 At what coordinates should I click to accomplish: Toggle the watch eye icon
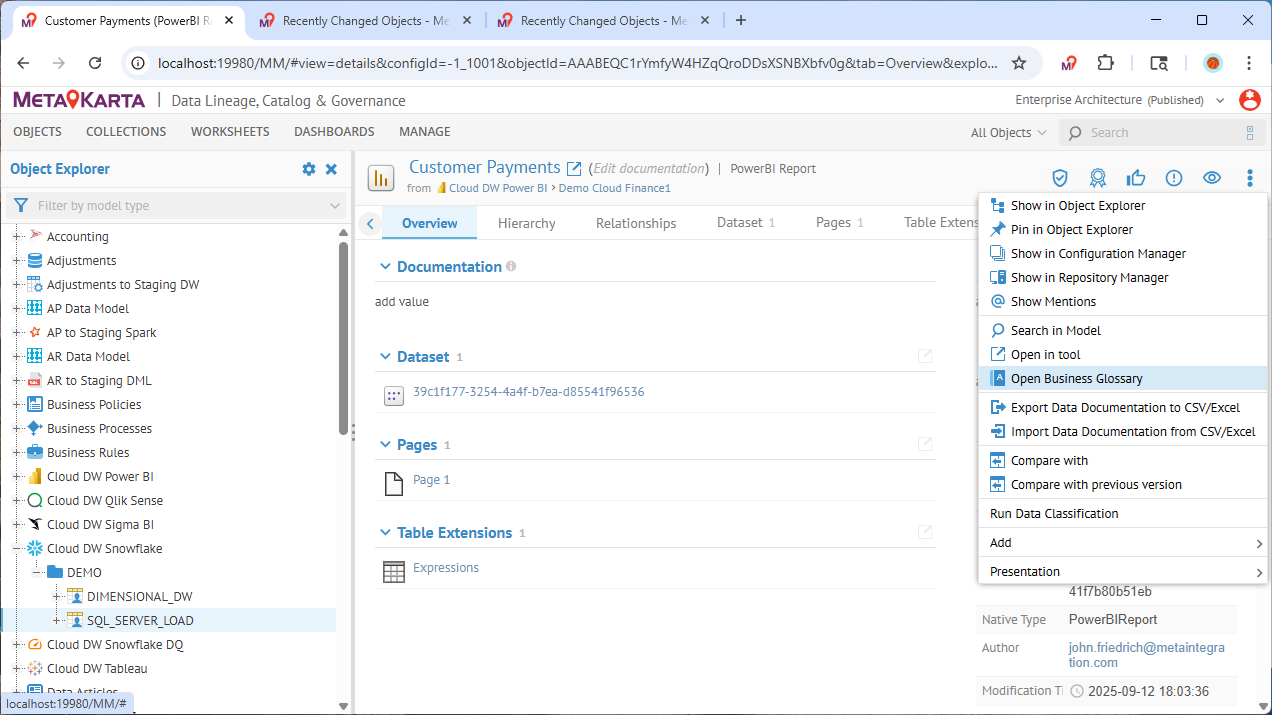pos(1212,178)
